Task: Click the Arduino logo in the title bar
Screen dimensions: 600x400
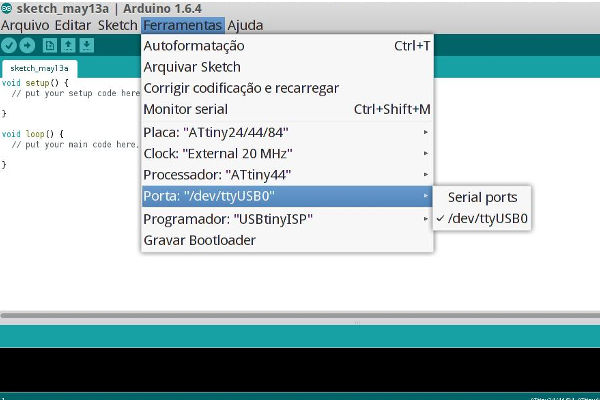Action: [x=7, y=8]
